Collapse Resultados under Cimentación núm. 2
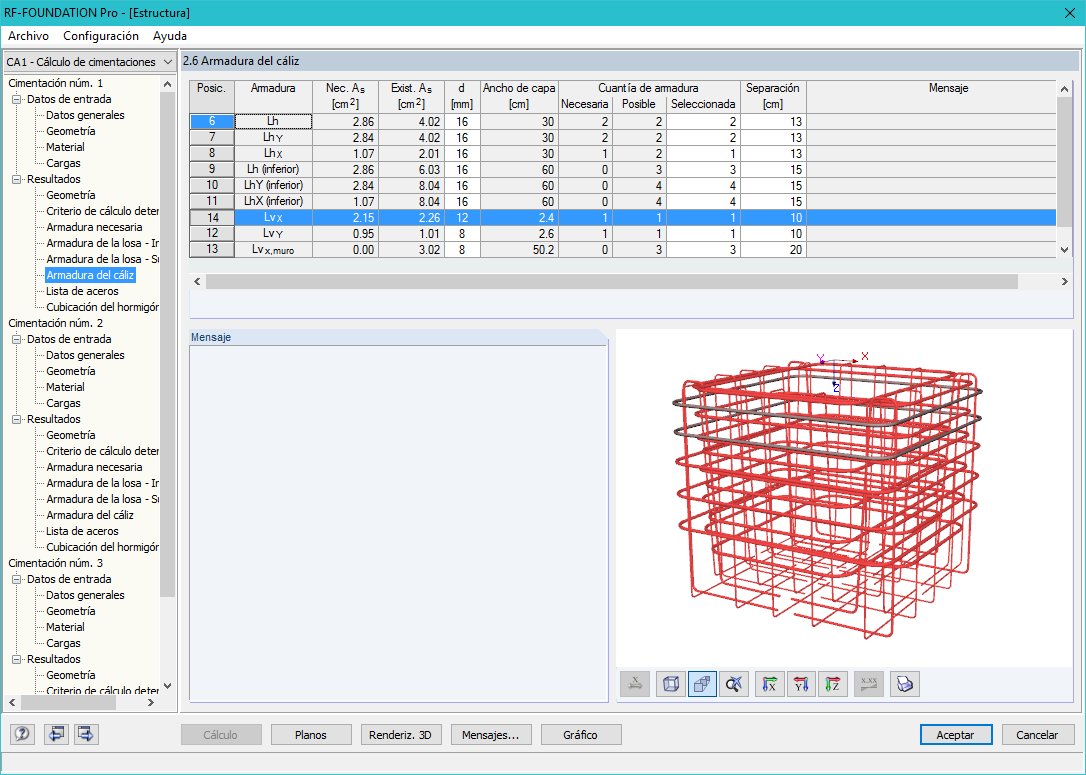Image resolution: width=1086 pixels, height=775 pixels. (x=17, y=419)
